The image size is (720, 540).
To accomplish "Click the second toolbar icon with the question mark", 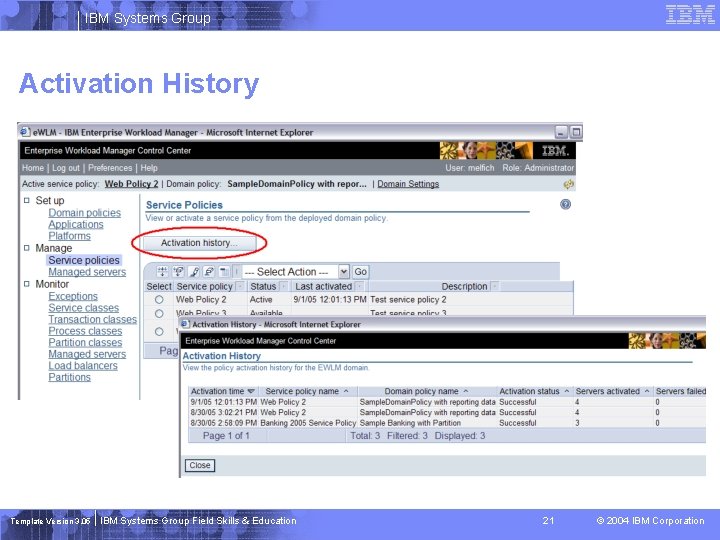I will coord(178,272).
